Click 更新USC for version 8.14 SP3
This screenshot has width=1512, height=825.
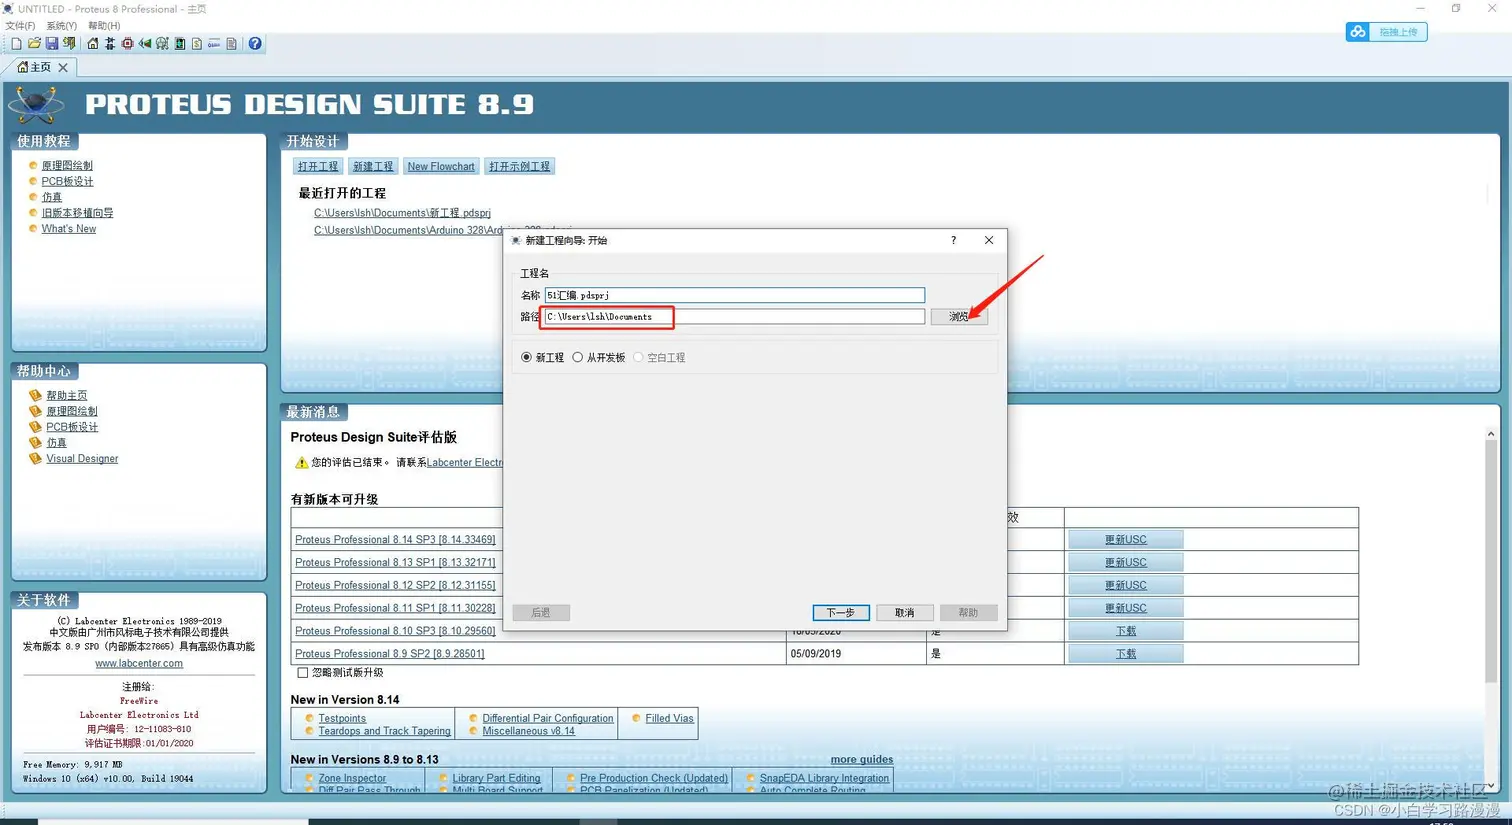(x=1126, y=540)
